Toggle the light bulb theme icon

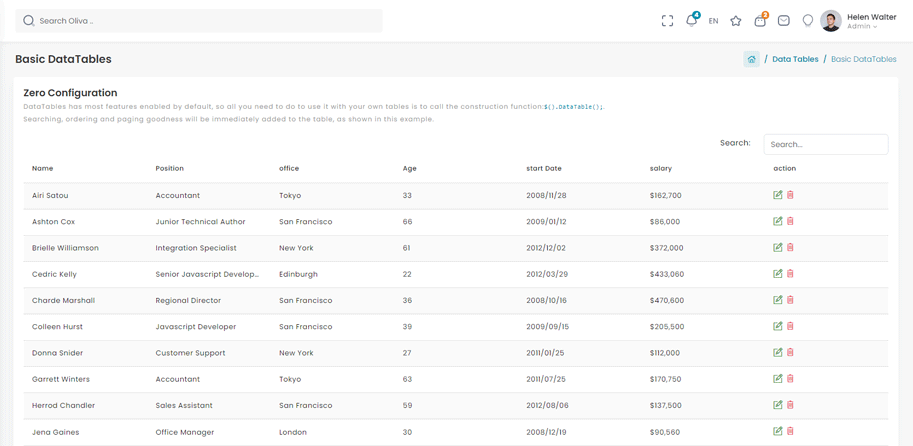tap(808, 21)
